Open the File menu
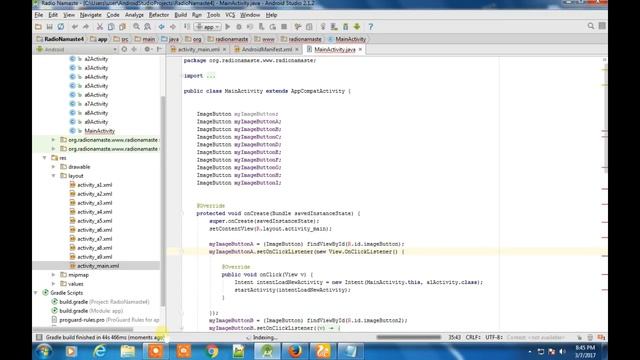This screenshot has height=360, width=640. click(39, 15)
